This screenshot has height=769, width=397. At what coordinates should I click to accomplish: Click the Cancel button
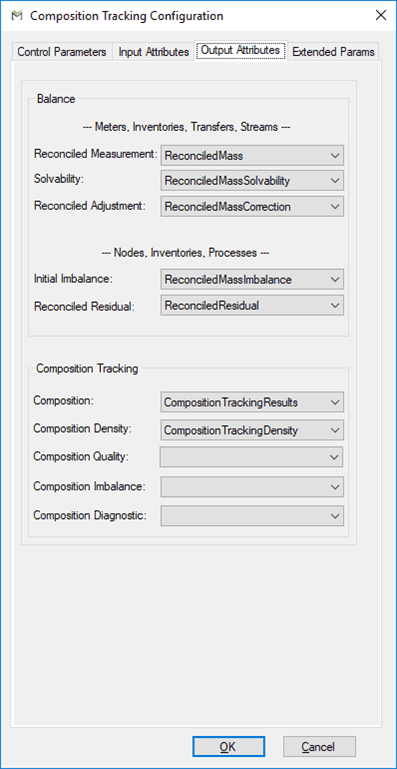click(x=319, y=746)
